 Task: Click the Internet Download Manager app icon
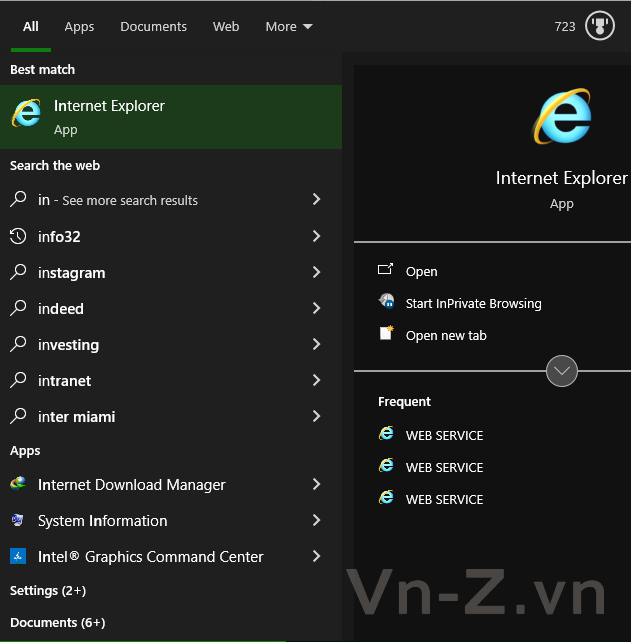(x=18, y=484)
